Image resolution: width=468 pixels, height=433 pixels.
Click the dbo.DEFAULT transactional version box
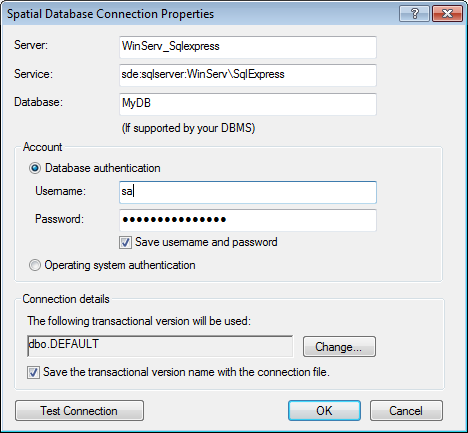click(x=160, y=346)
